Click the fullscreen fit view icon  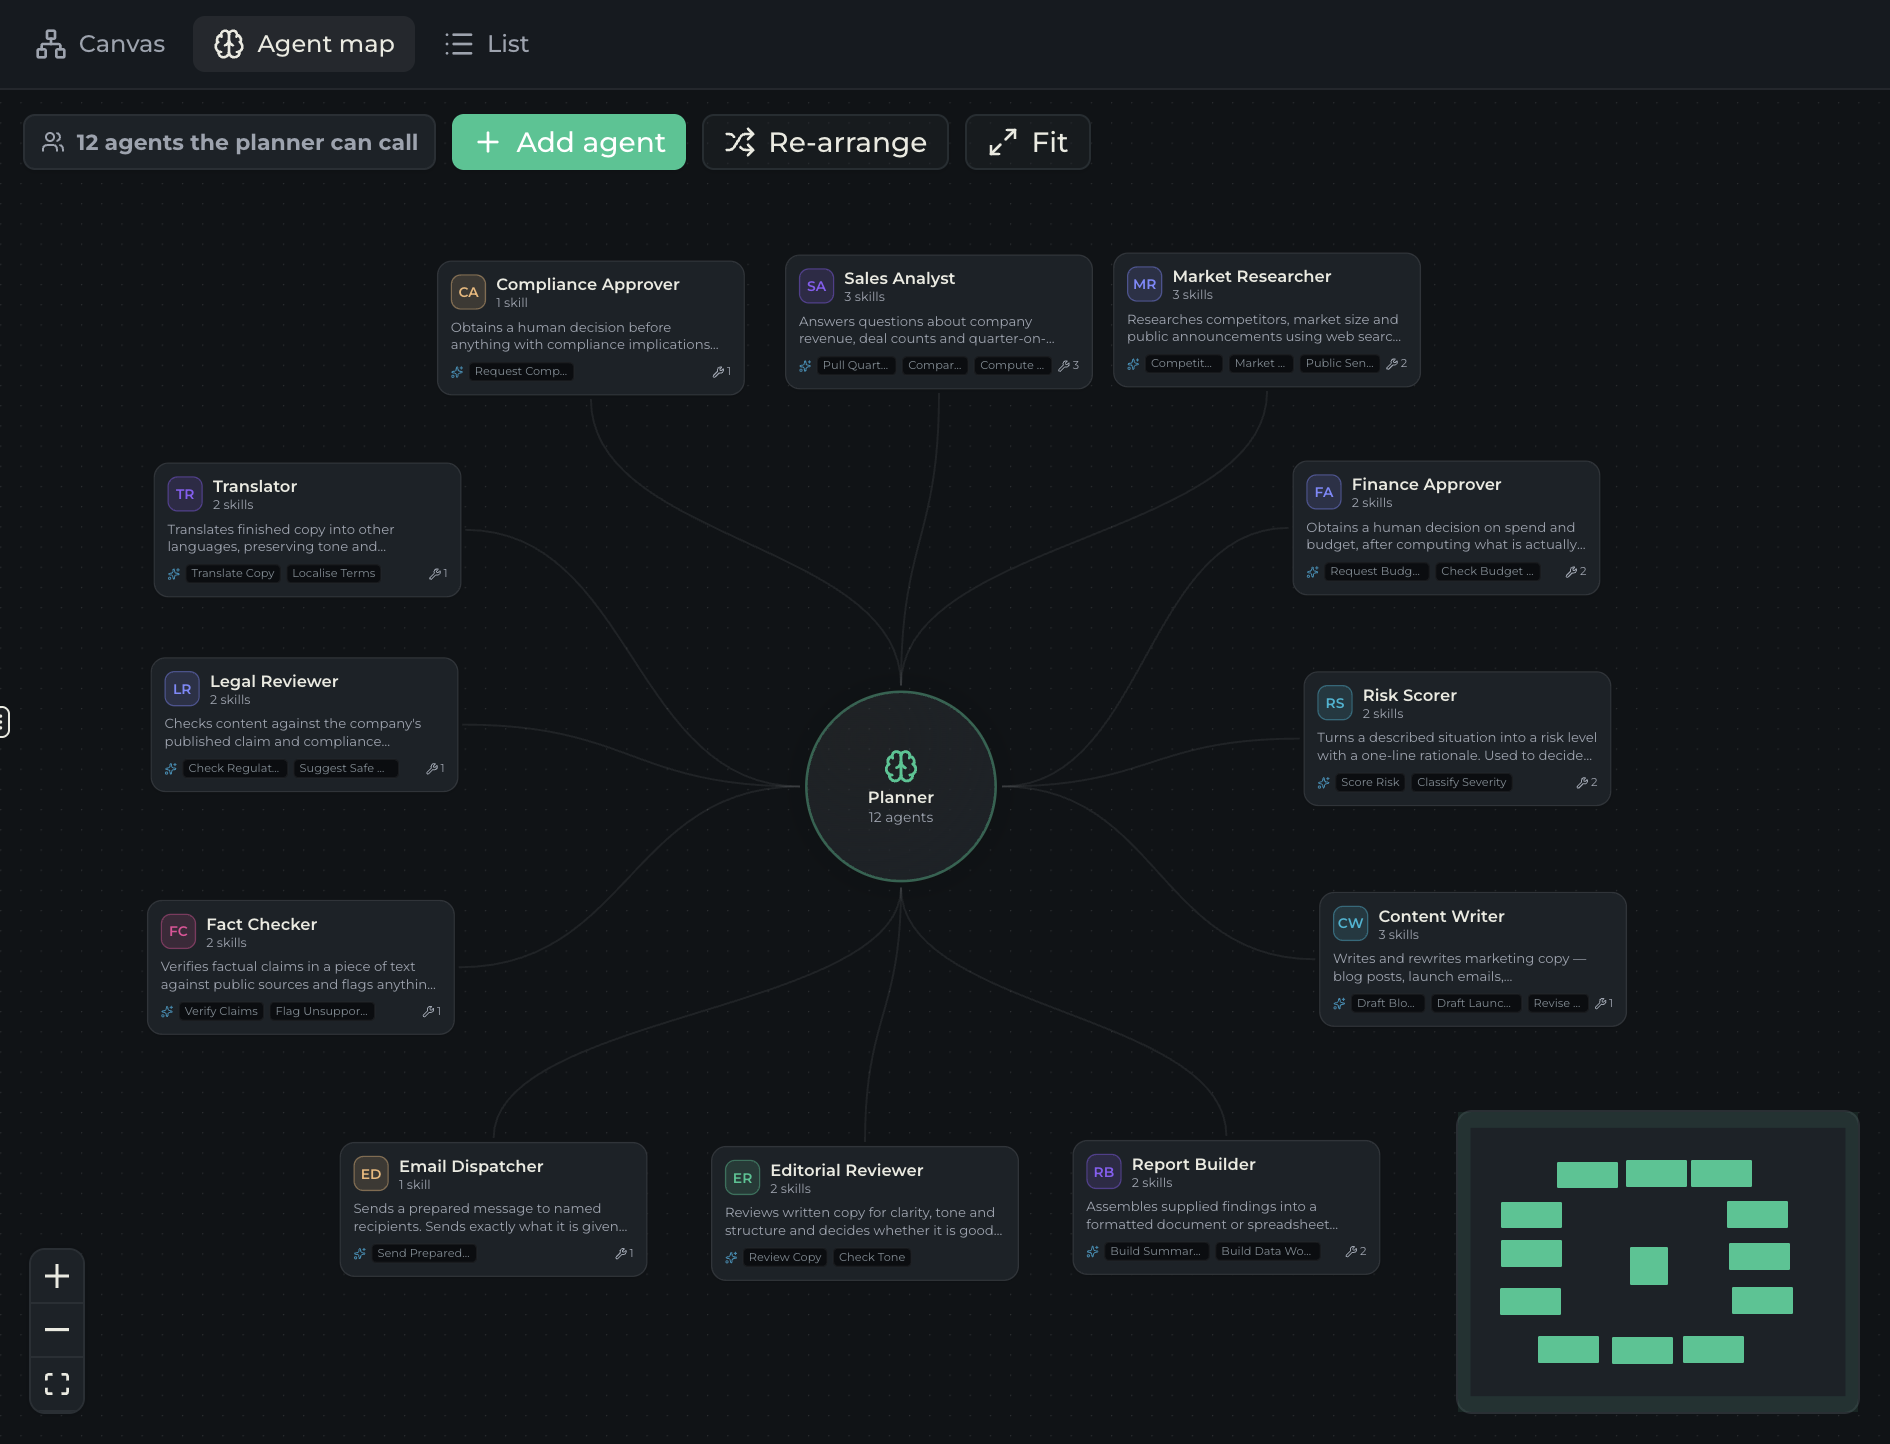pos(57,1383)
